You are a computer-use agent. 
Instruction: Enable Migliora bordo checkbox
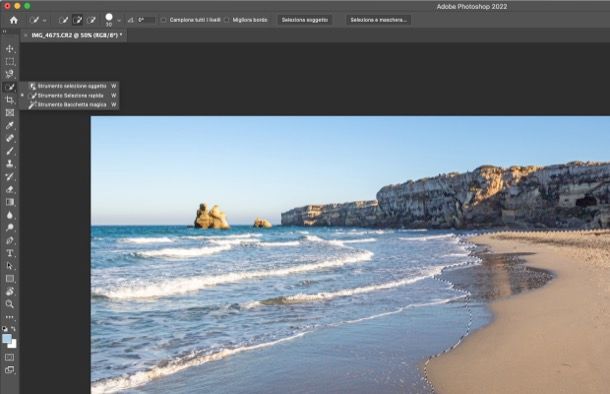[x=226, y=20]
